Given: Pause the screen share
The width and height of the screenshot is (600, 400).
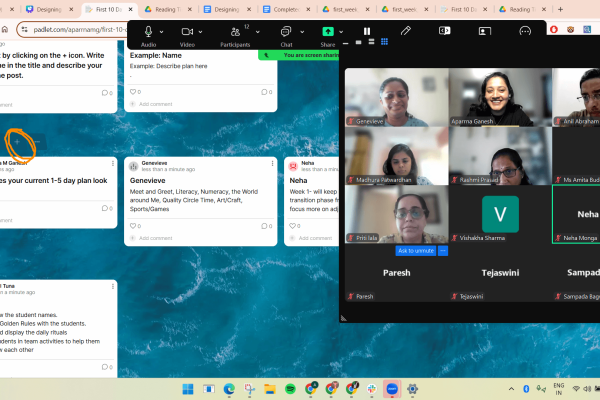Looking at the screenshot, I should tap(367, 31).
